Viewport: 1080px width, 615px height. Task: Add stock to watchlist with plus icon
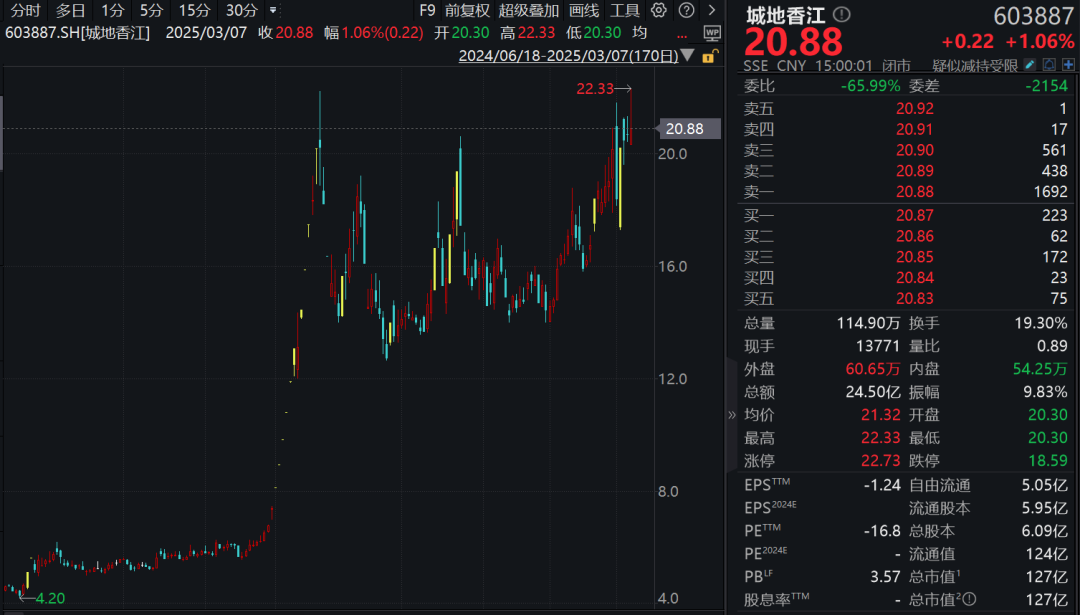(1068, 65)
